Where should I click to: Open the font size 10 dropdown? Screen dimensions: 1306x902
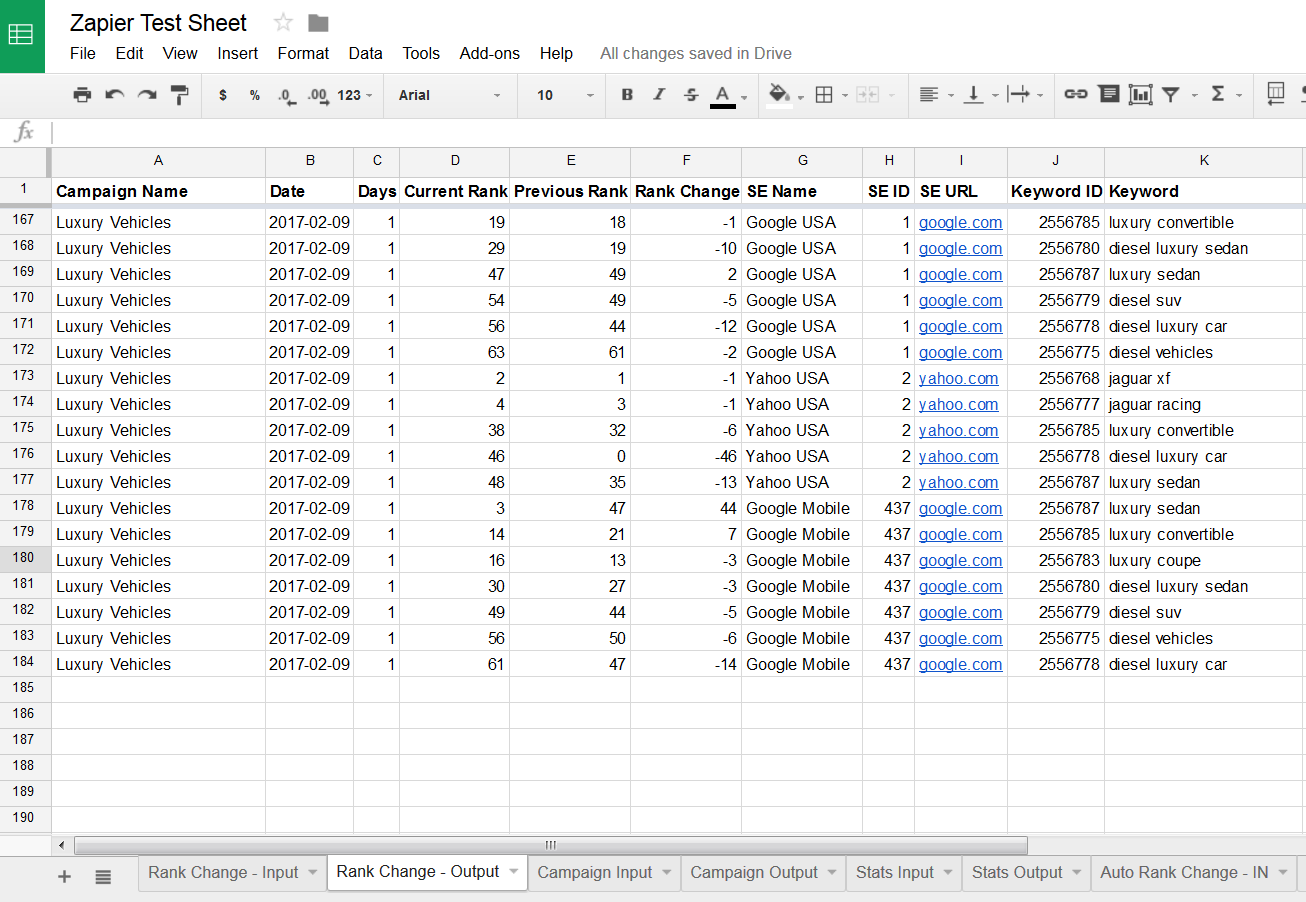click(565, 95)
